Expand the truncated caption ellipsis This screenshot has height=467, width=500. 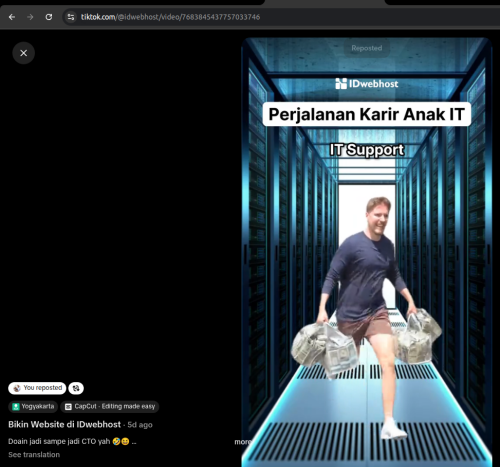coord(134,442)
